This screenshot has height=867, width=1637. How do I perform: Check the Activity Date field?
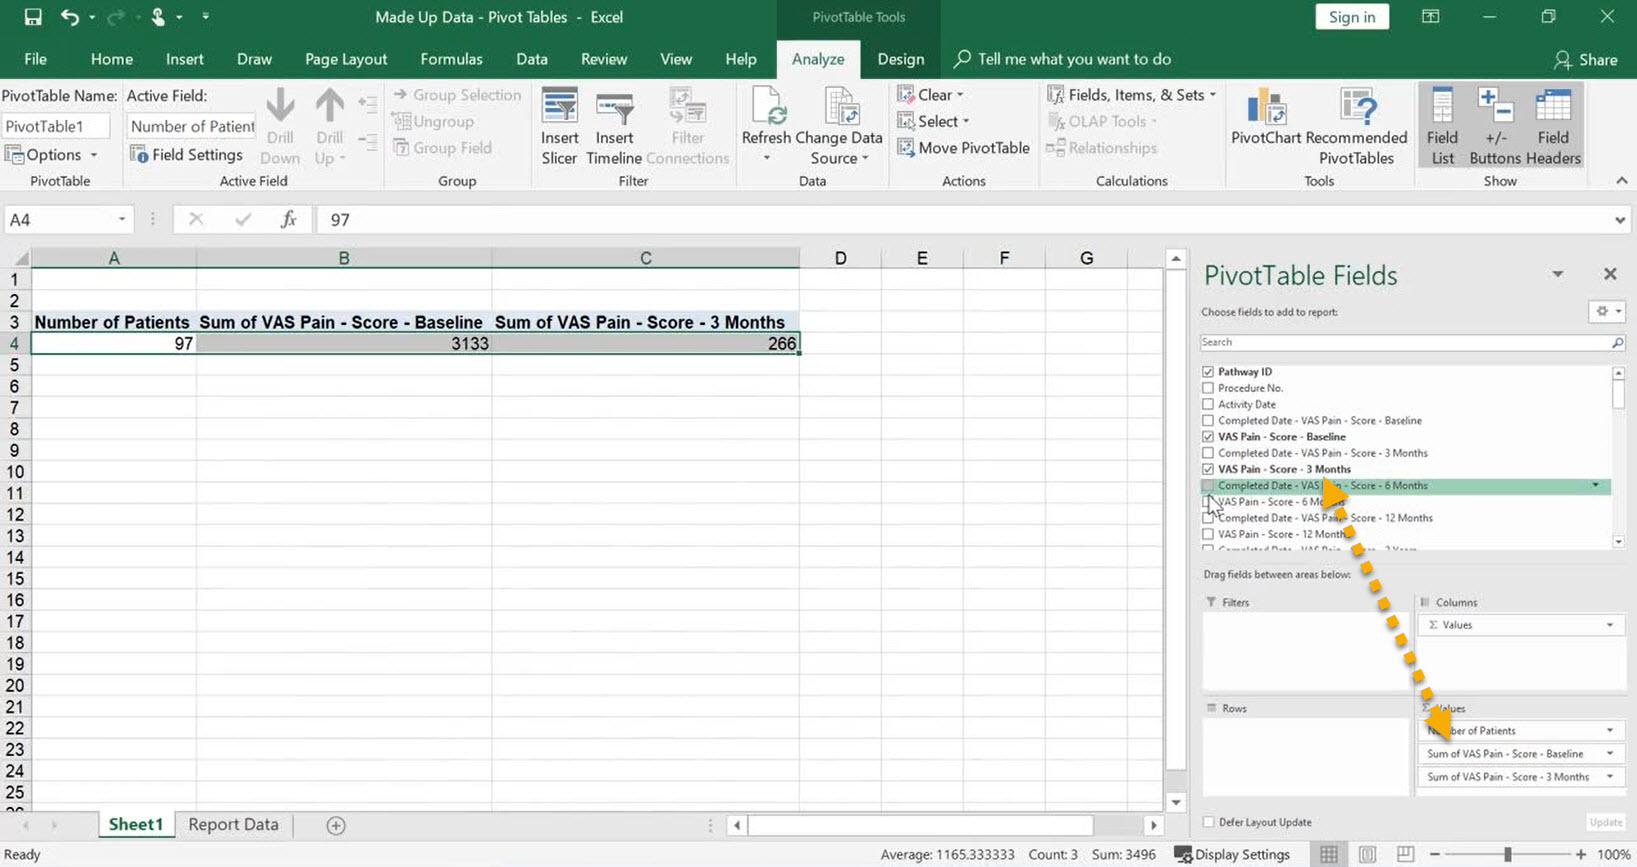pyautogui.click(x=1208, y=404)
